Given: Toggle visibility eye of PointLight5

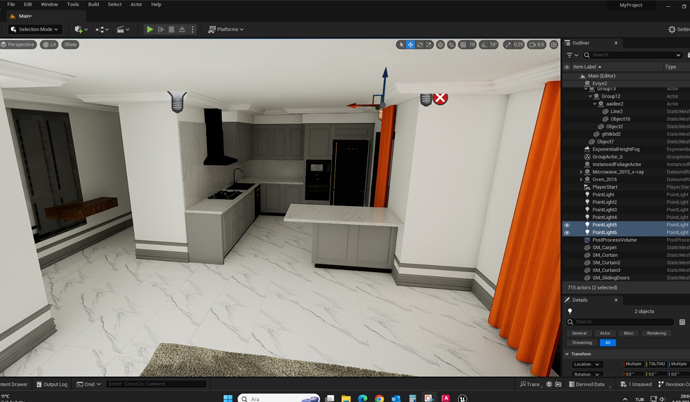Looking at the screenshot, I should coord(567,225).
